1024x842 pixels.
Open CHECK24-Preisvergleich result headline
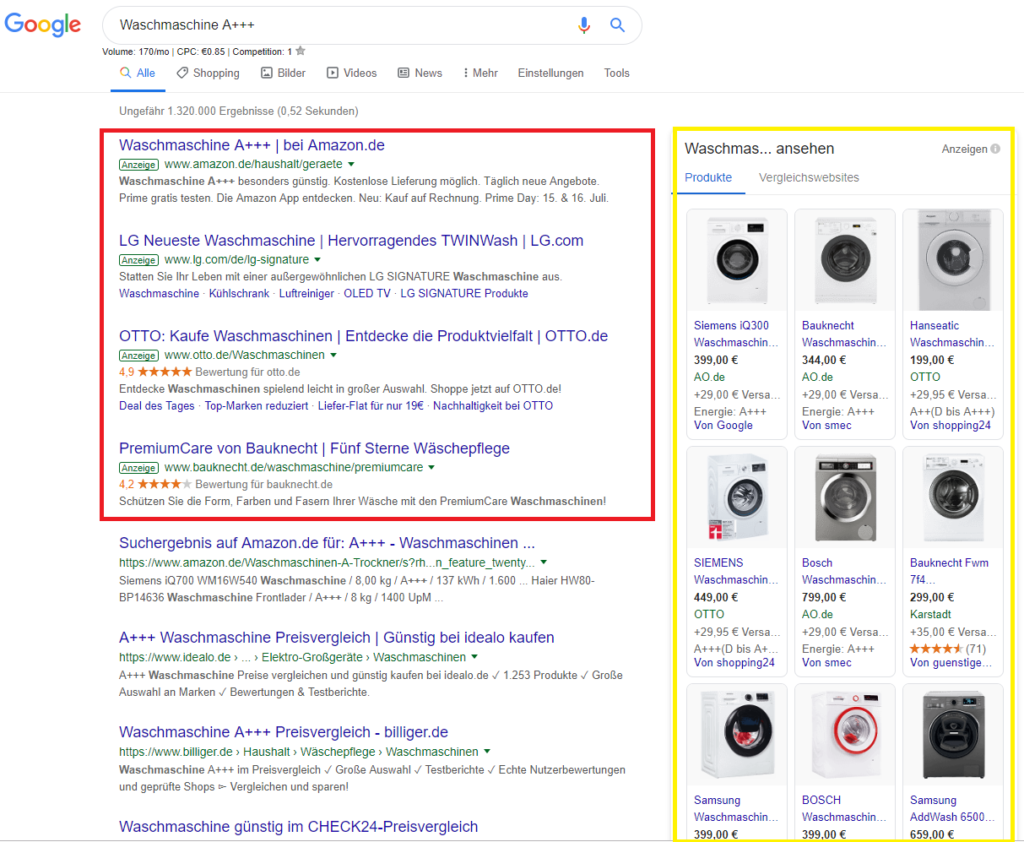click(298, 827)
